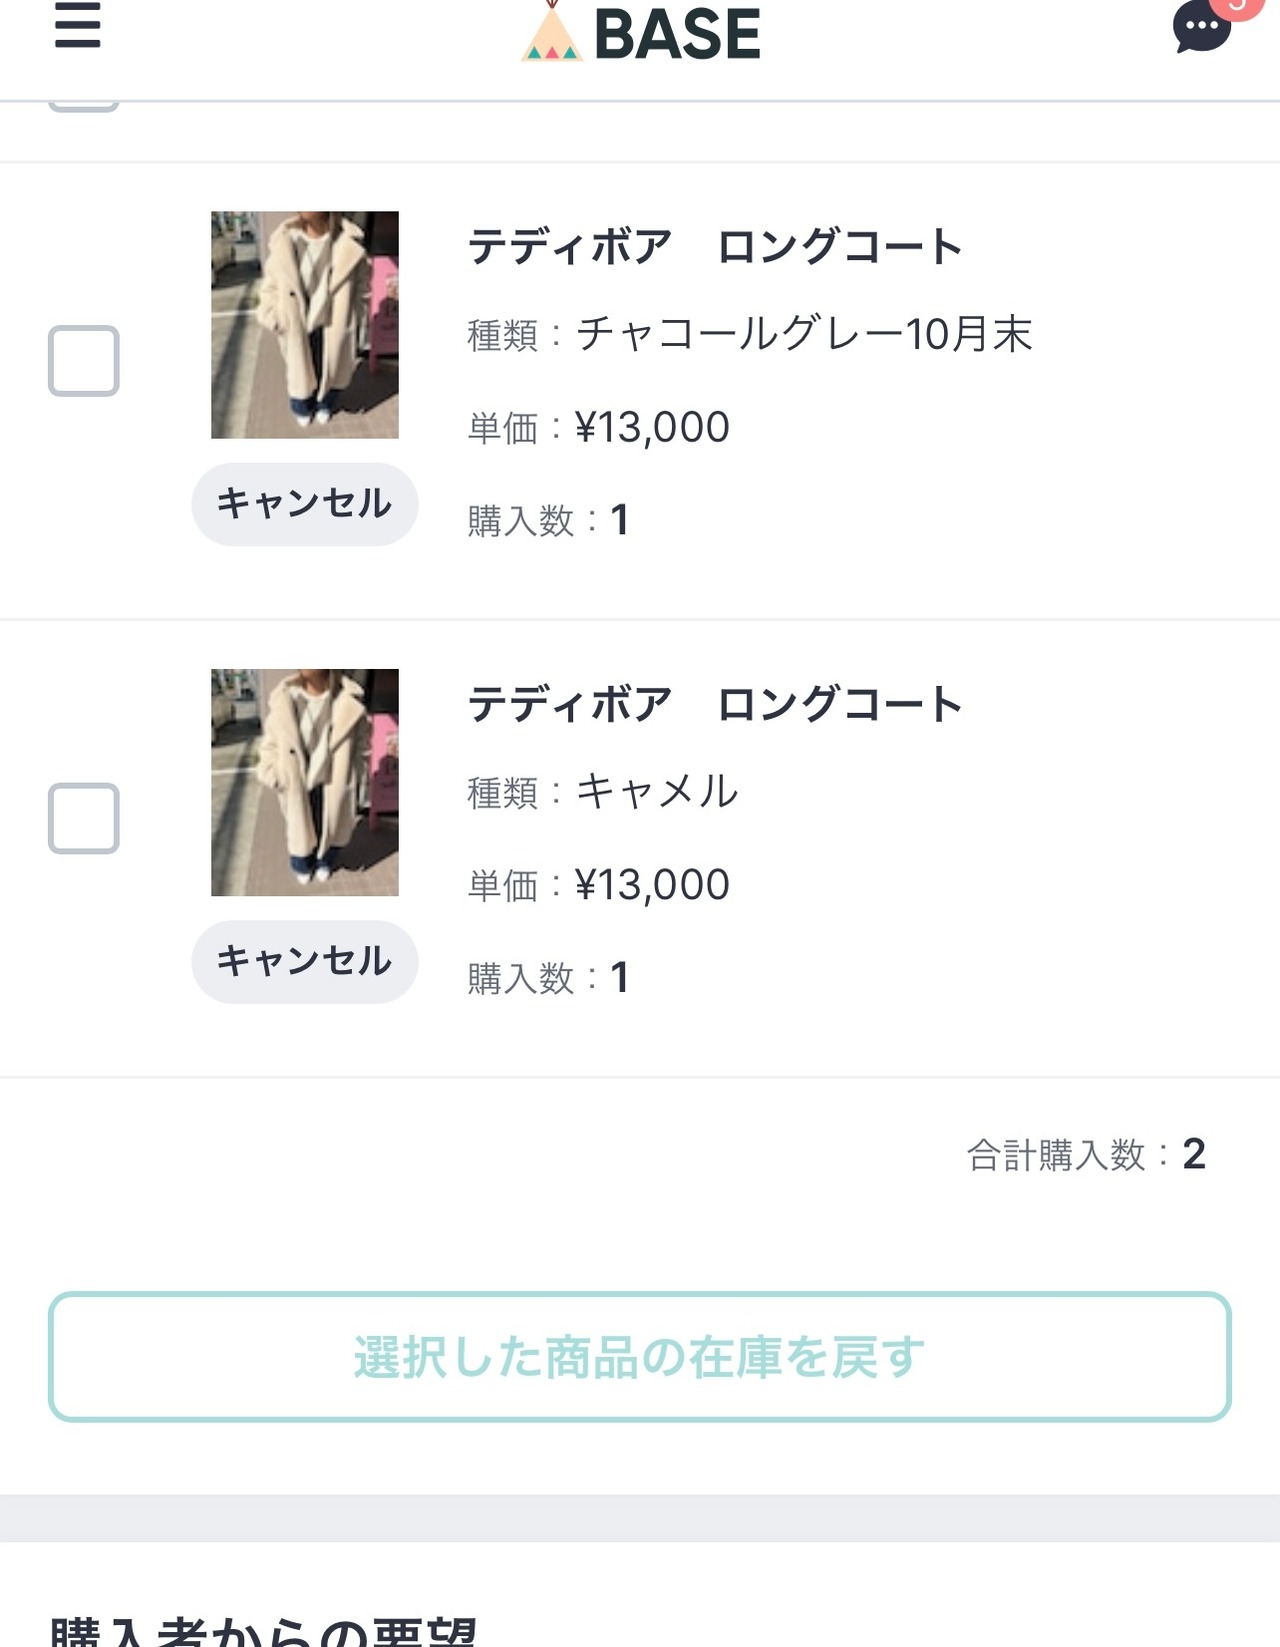
Task: Open thumbnail of the チャコールグレー coat
Action: 305,325
